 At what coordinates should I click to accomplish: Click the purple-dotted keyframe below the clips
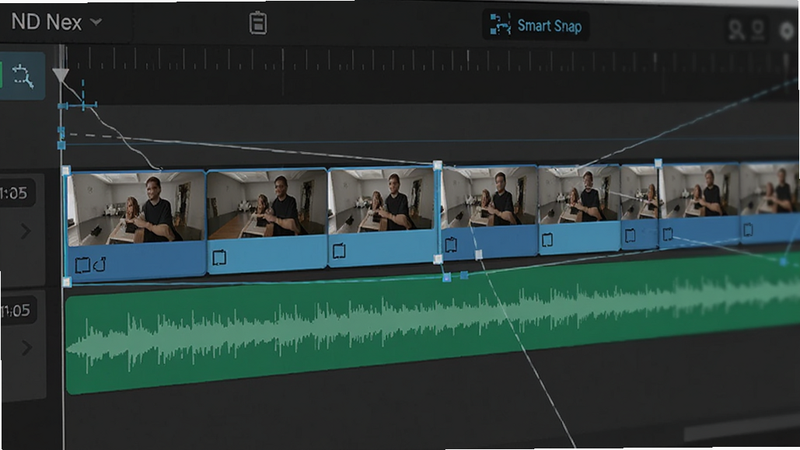pyautogui.click(x=446, y=278)
